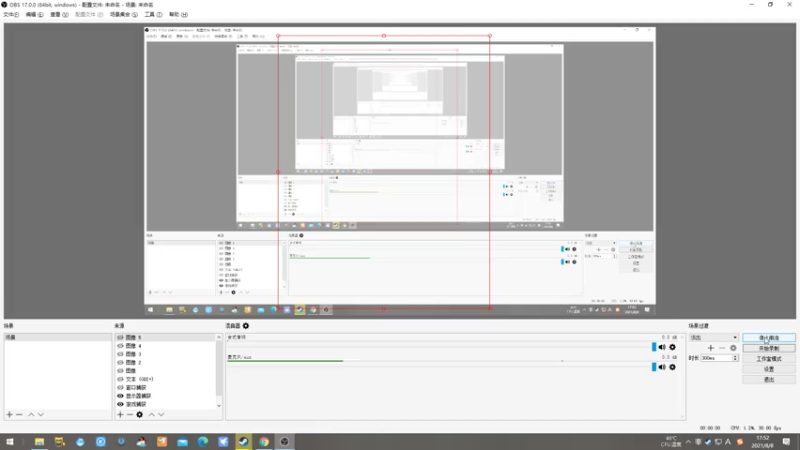The image size is (800, 450).
Task: Increase transition duration with stepper up arrow
Action: tap(735, 356)
